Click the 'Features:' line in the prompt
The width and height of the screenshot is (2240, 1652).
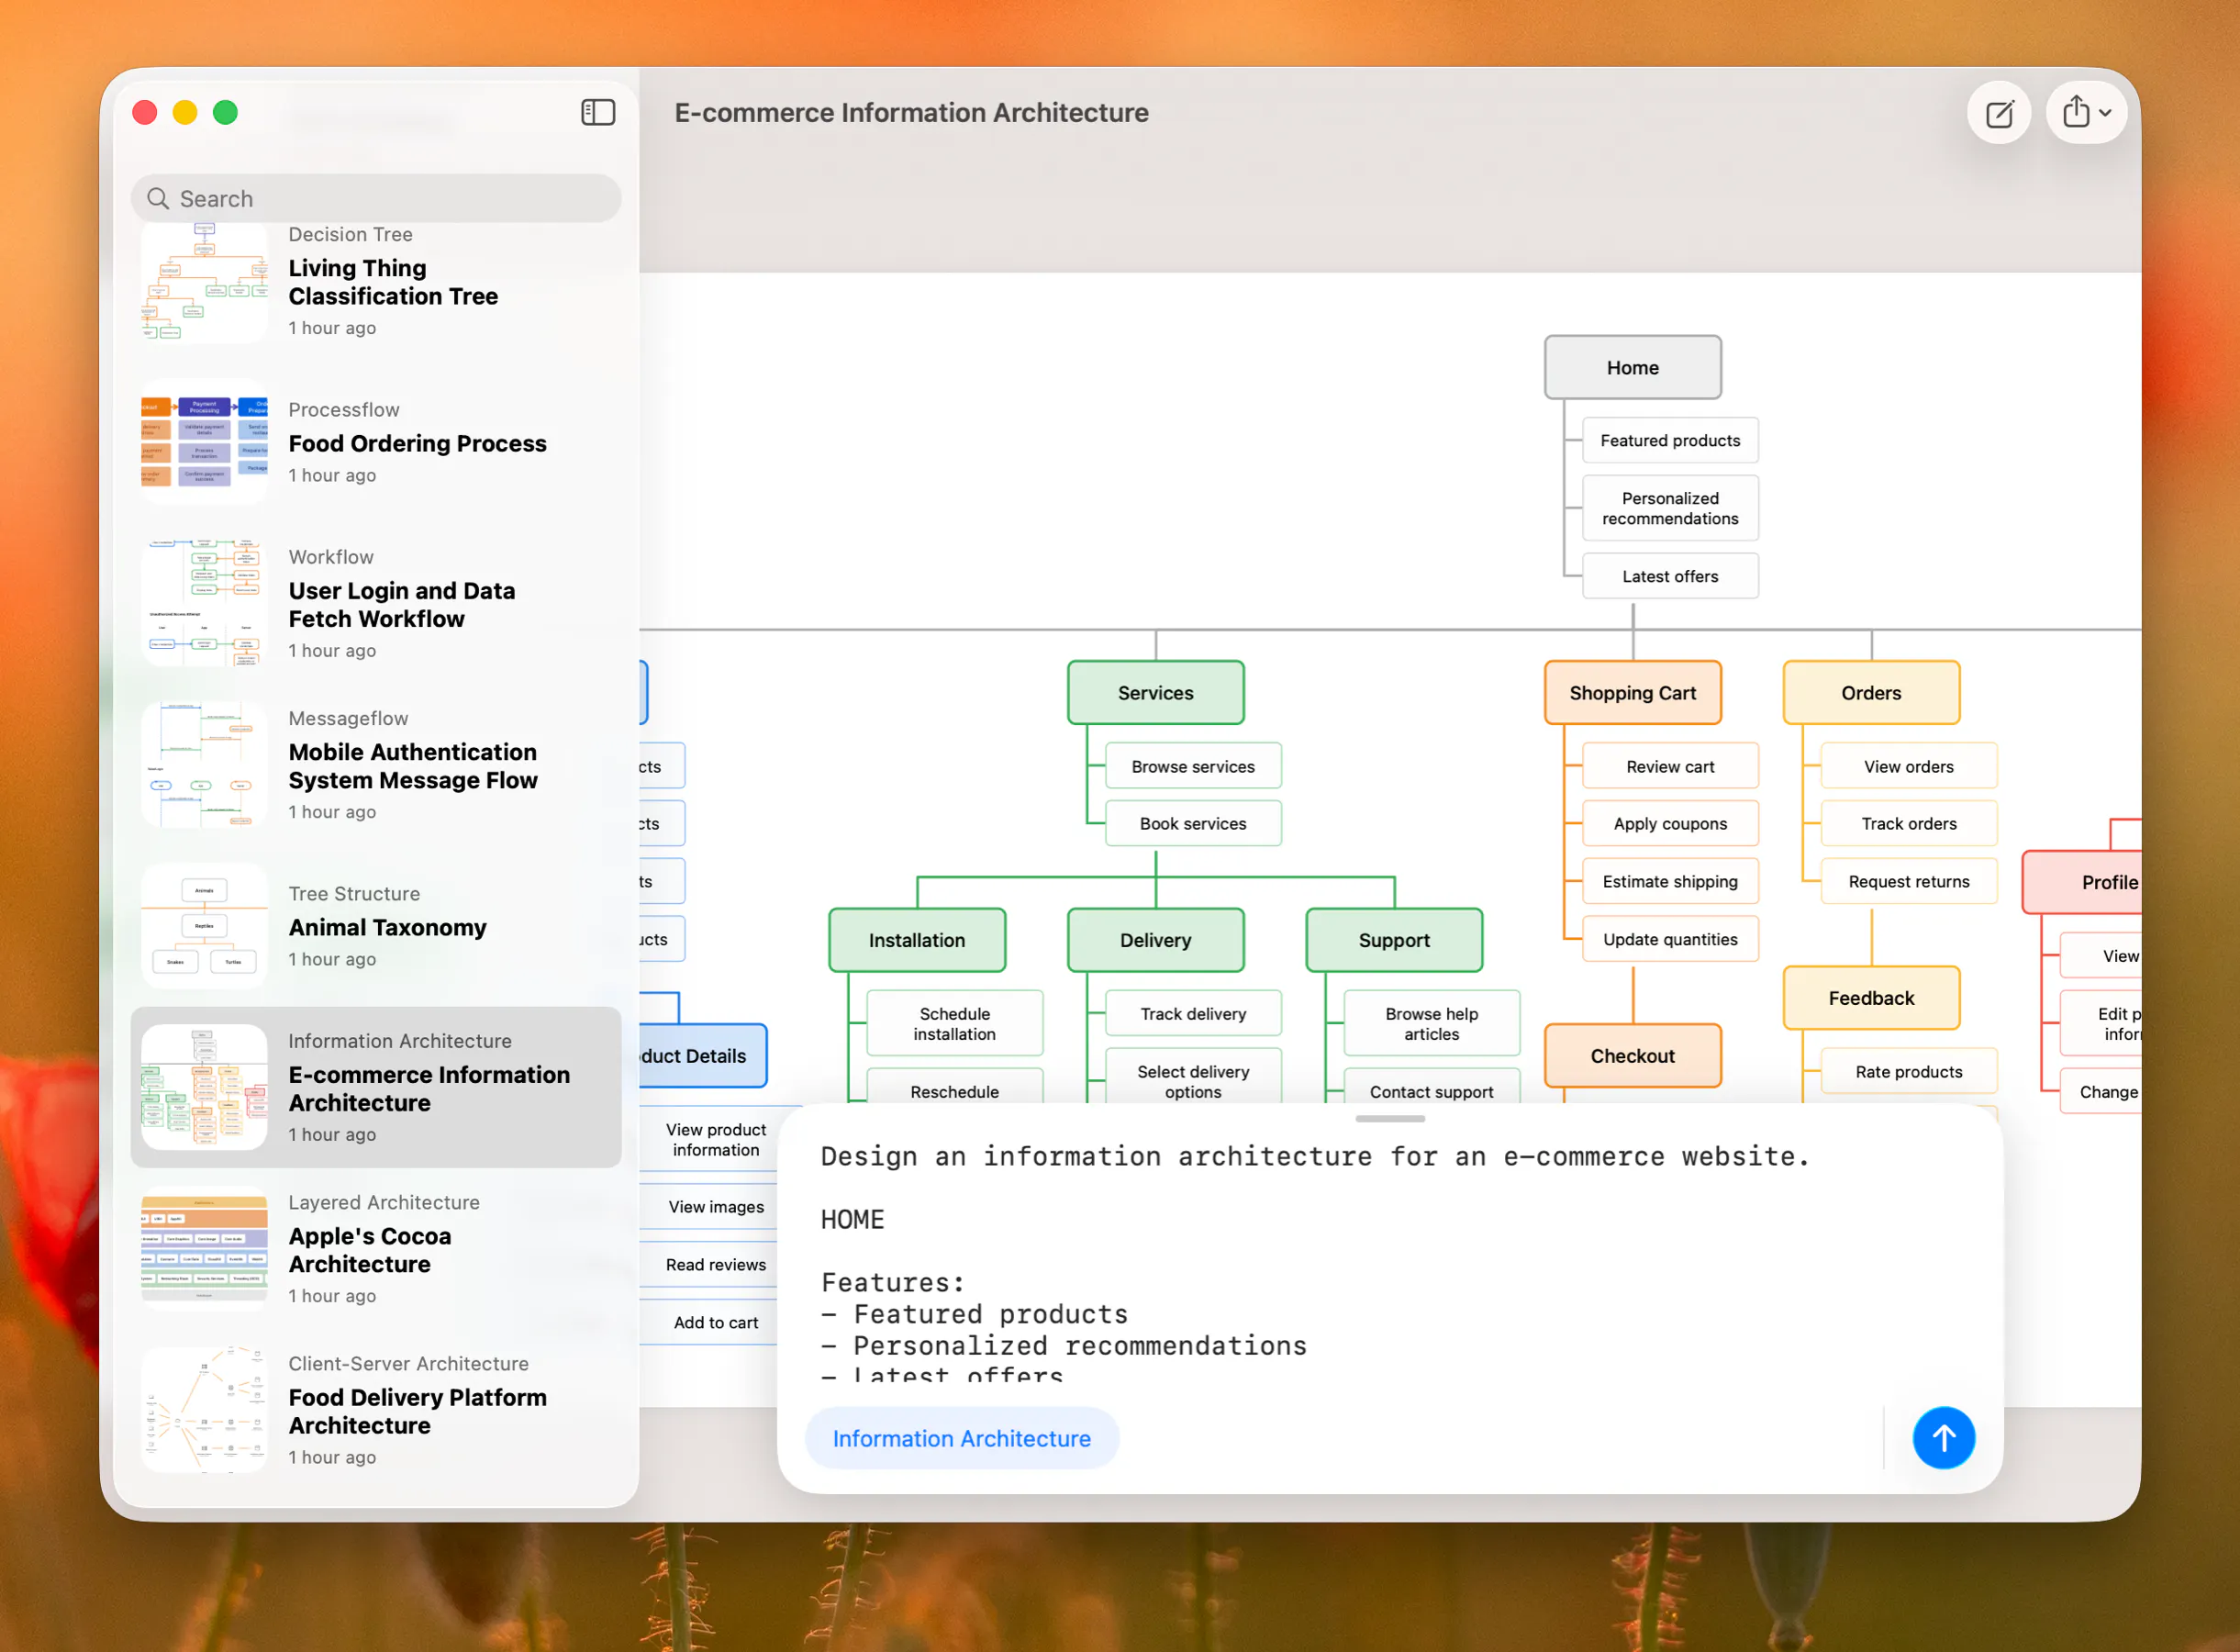coord(893,1282)
